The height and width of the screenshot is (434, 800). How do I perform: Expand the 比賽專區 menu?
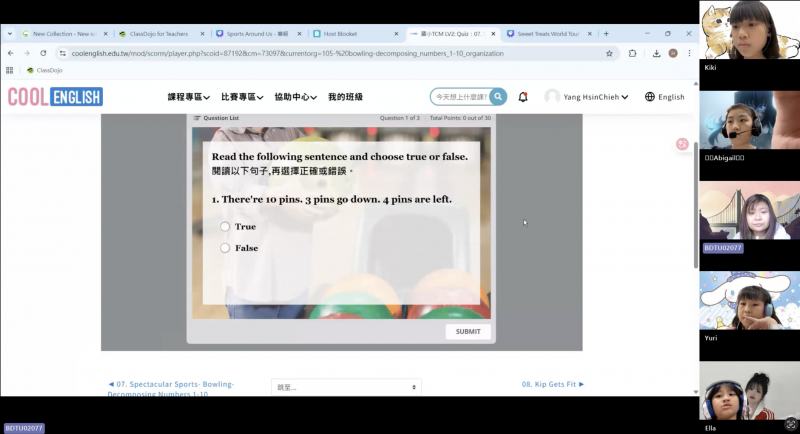point(242,97)
